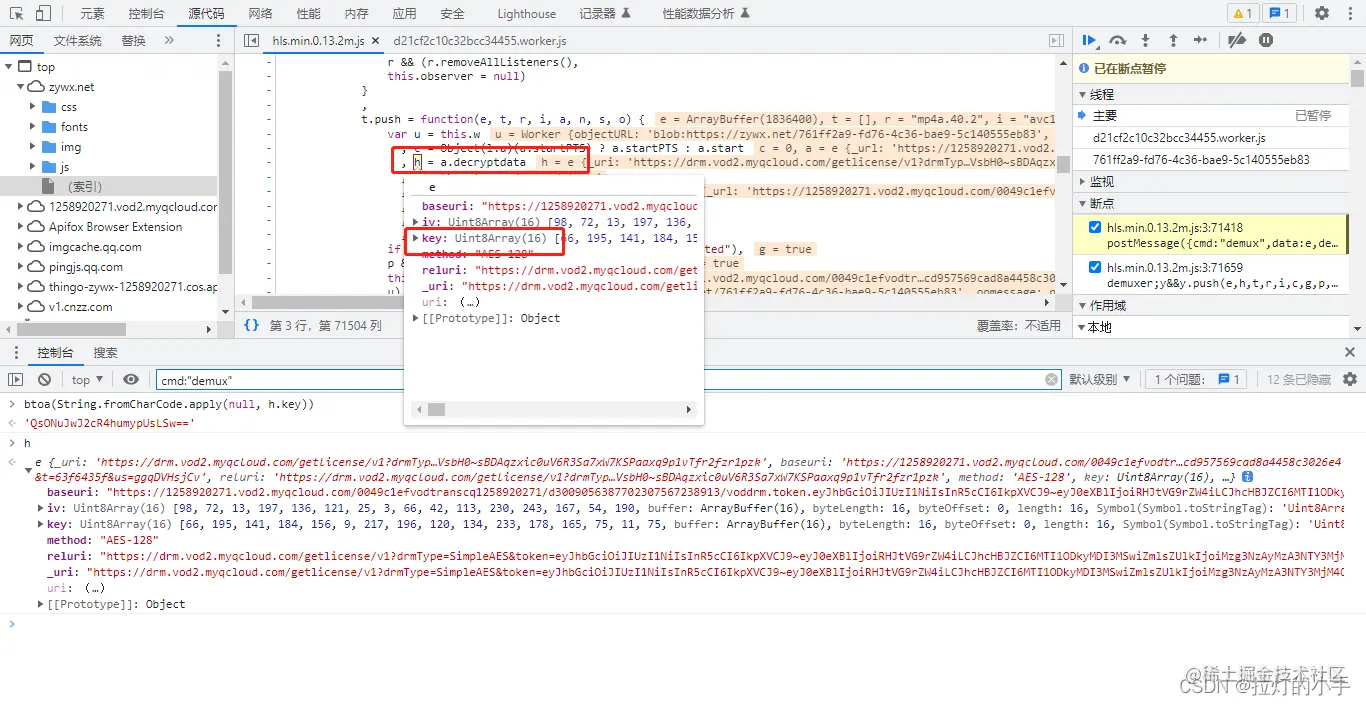Expand the key Uint8Array in hover popup
This screenshot has height=705, width=1366.
pos(416,238)
